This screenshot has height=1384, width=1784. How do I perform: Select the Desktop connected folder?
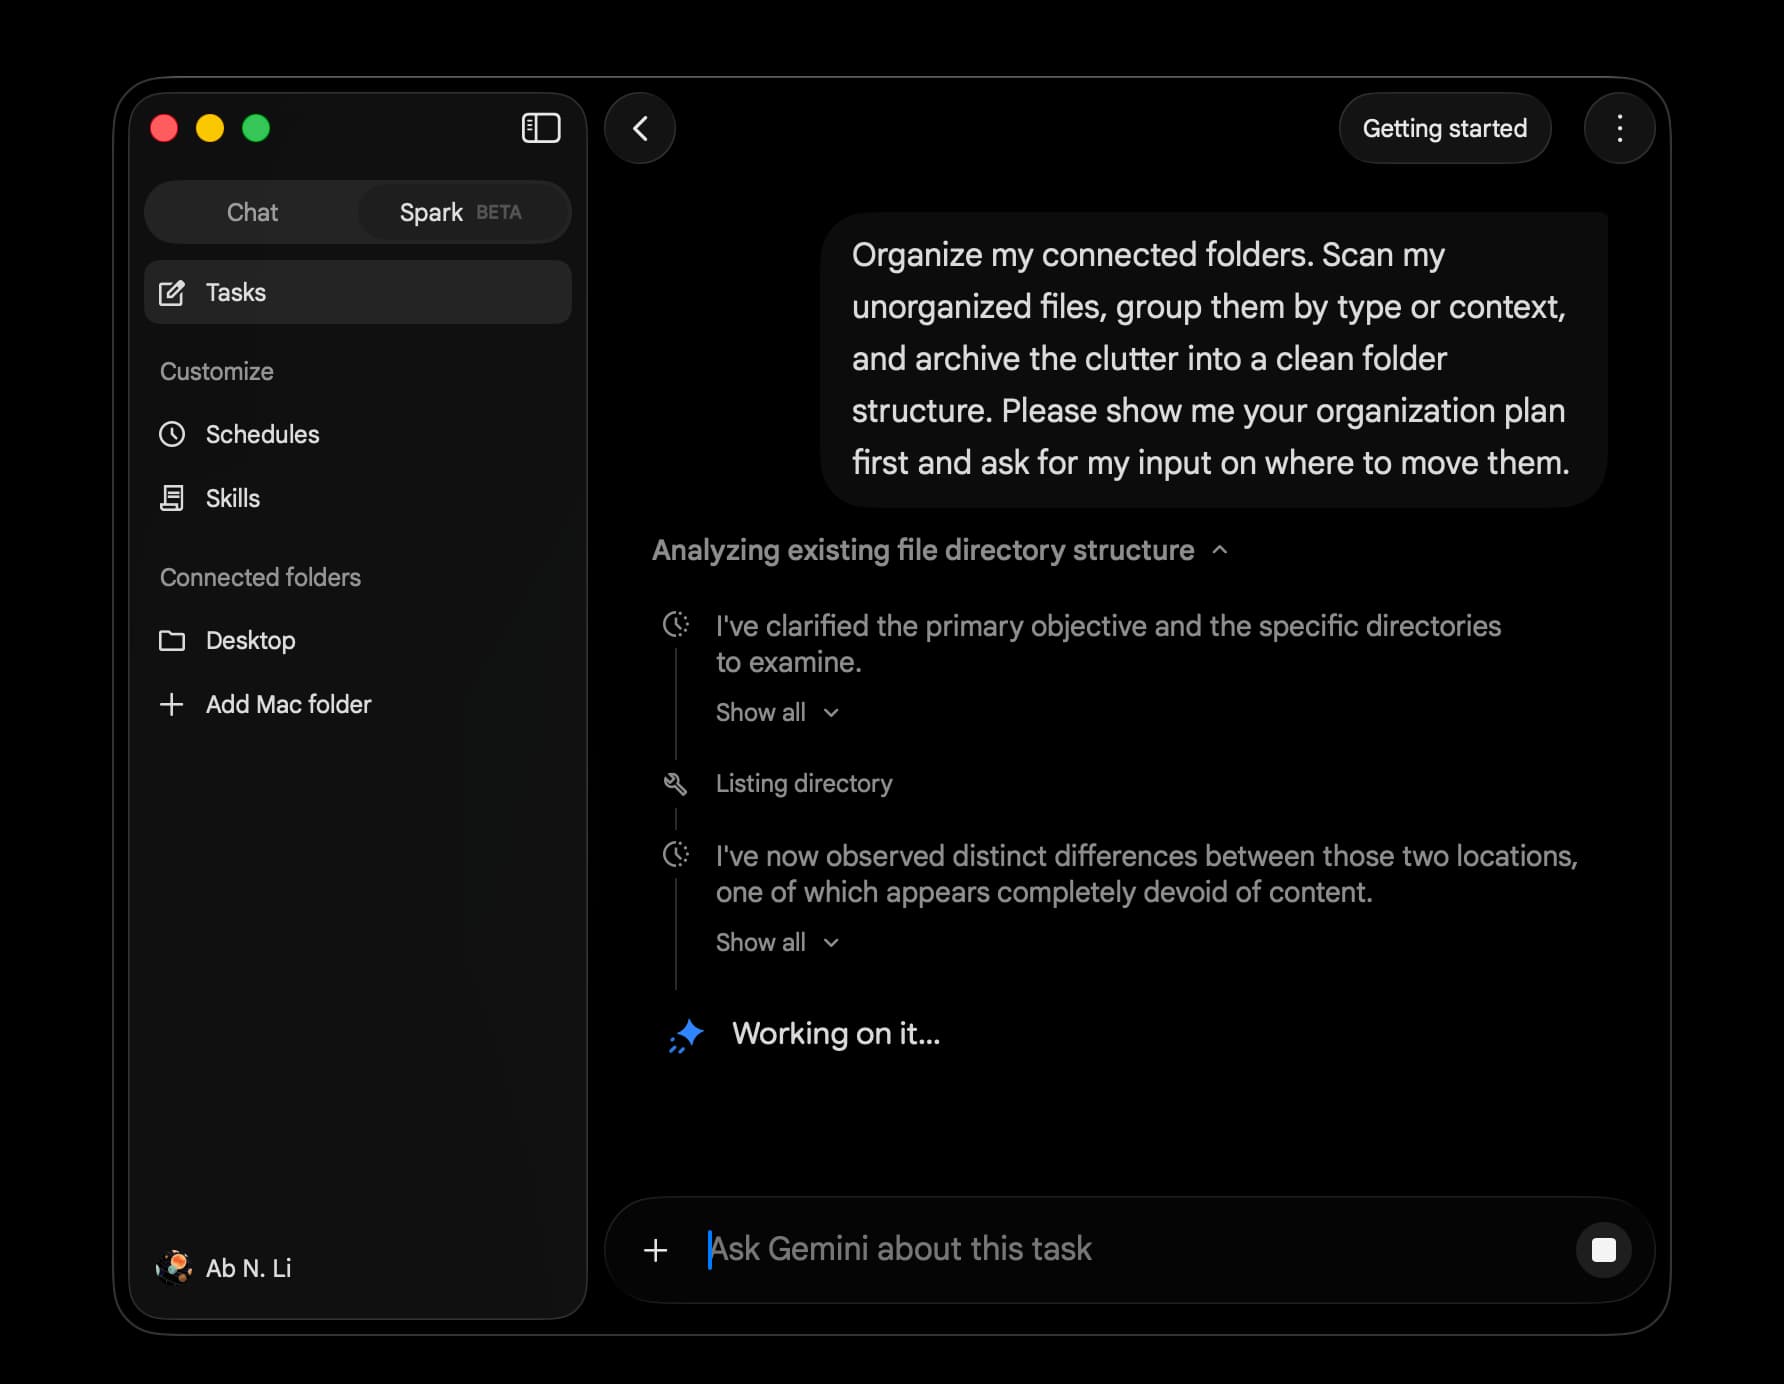coord(358,640)
